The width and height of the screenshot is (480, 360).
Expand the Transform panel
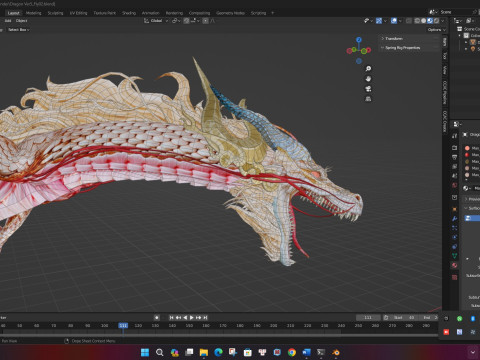pos(394,39)
